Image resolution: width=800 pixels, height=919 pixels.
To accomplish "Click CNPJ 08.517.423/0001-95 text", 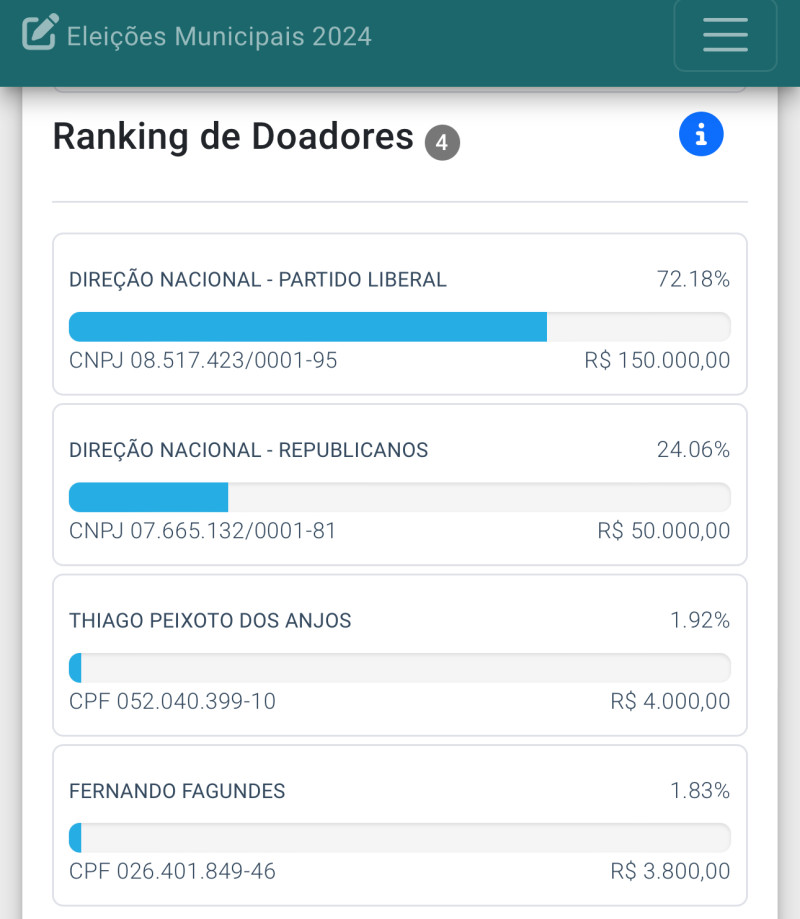I will (203, 360).
